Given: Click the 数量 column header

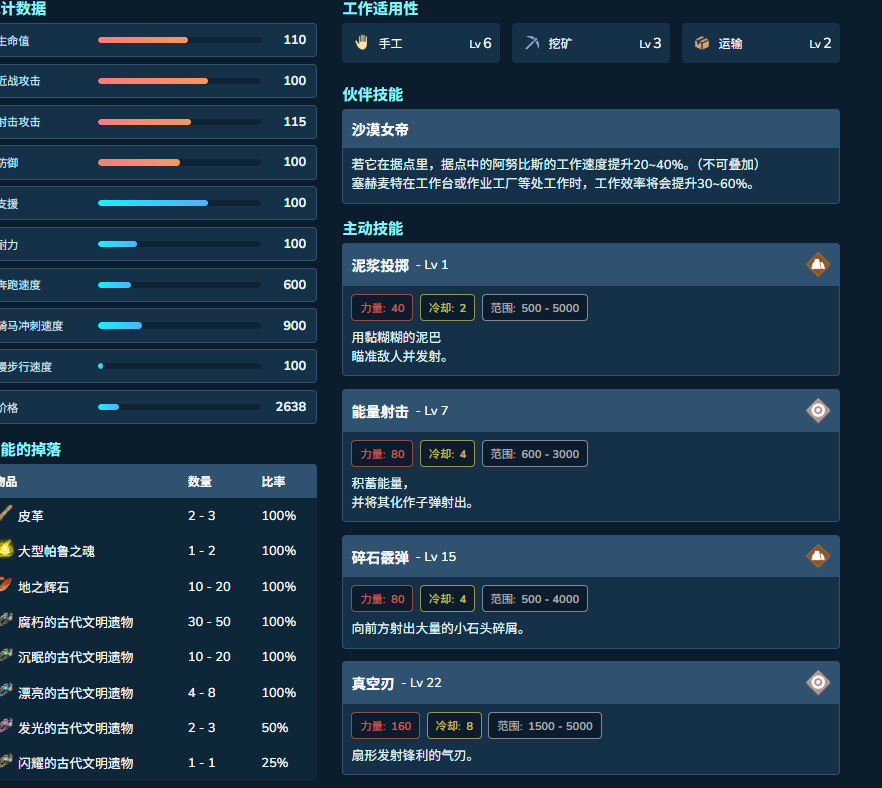Looking at the screenshot, I should tap(200, 481).
